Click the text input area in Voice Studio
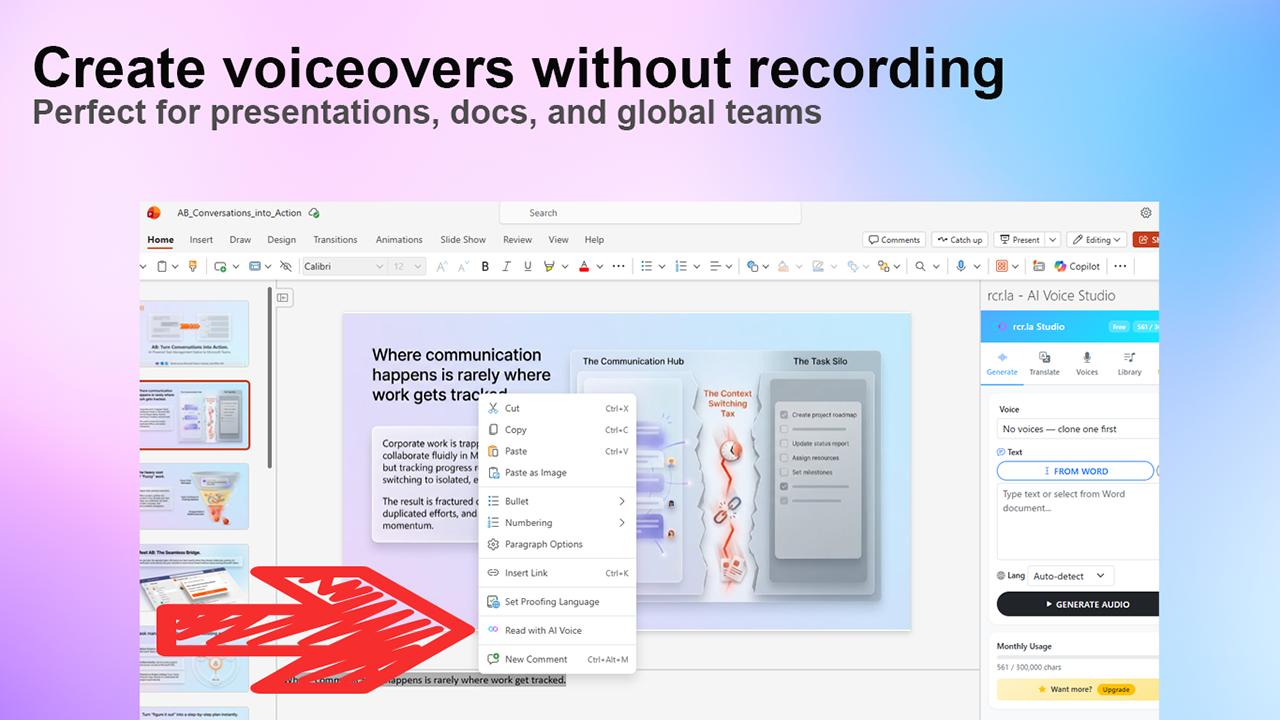Viewport: 1280px width, 720px height. pyautogui.click(x=1078, y=522)
